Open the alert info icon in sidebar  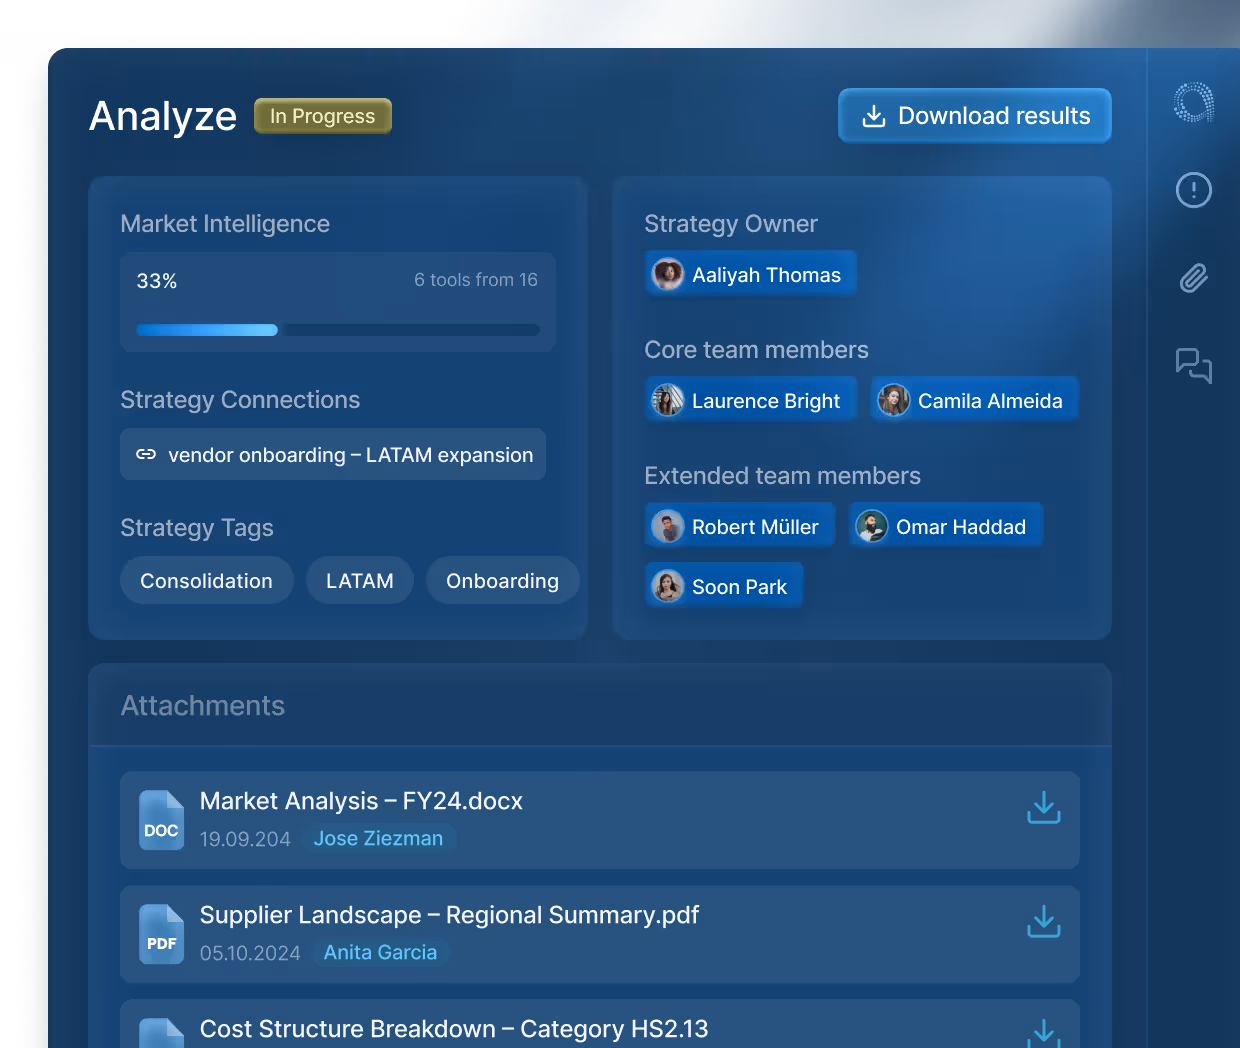coord(1193,190)
